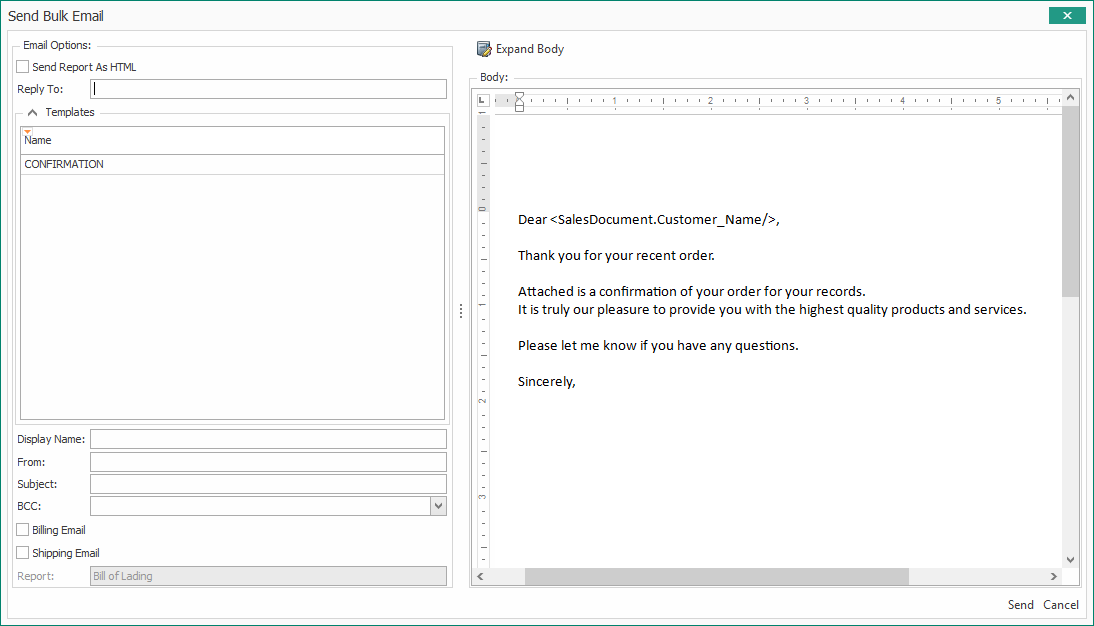Click the splitter handle between panels

click(x=461, y=311)
